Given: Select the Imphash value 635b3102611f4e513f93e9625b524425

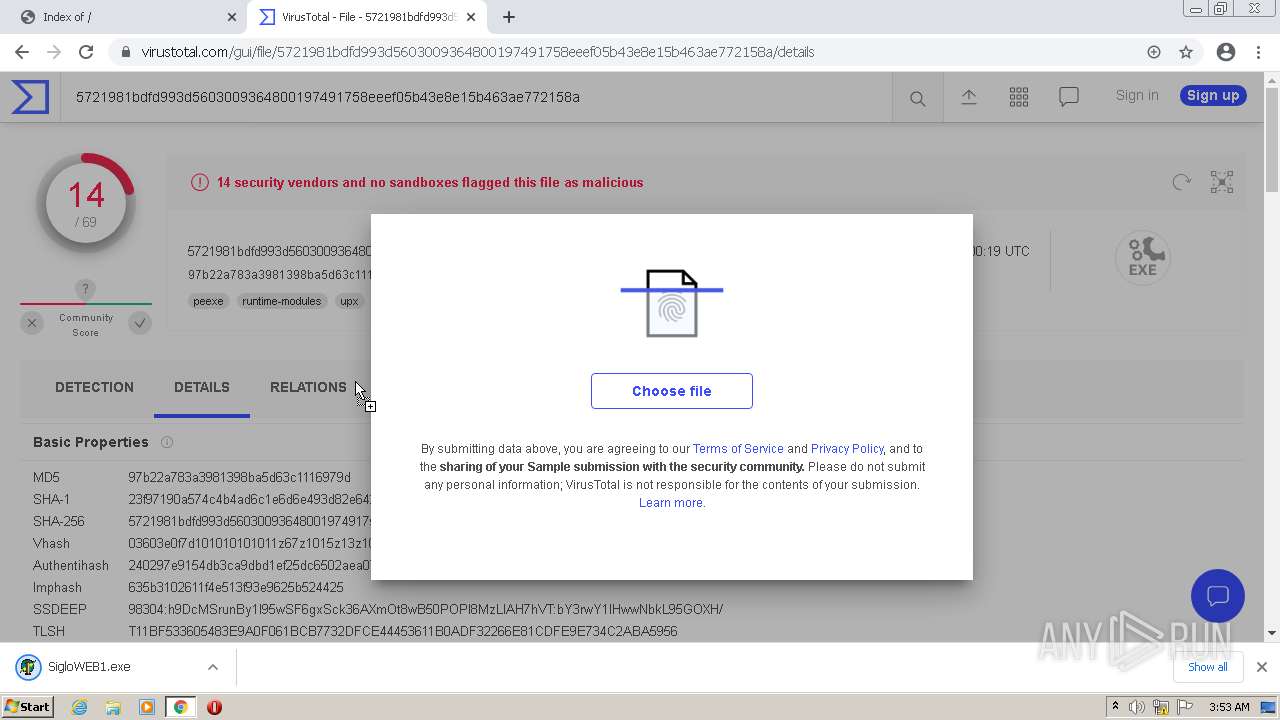Looking at the screenshot, I should pos(236,587).
